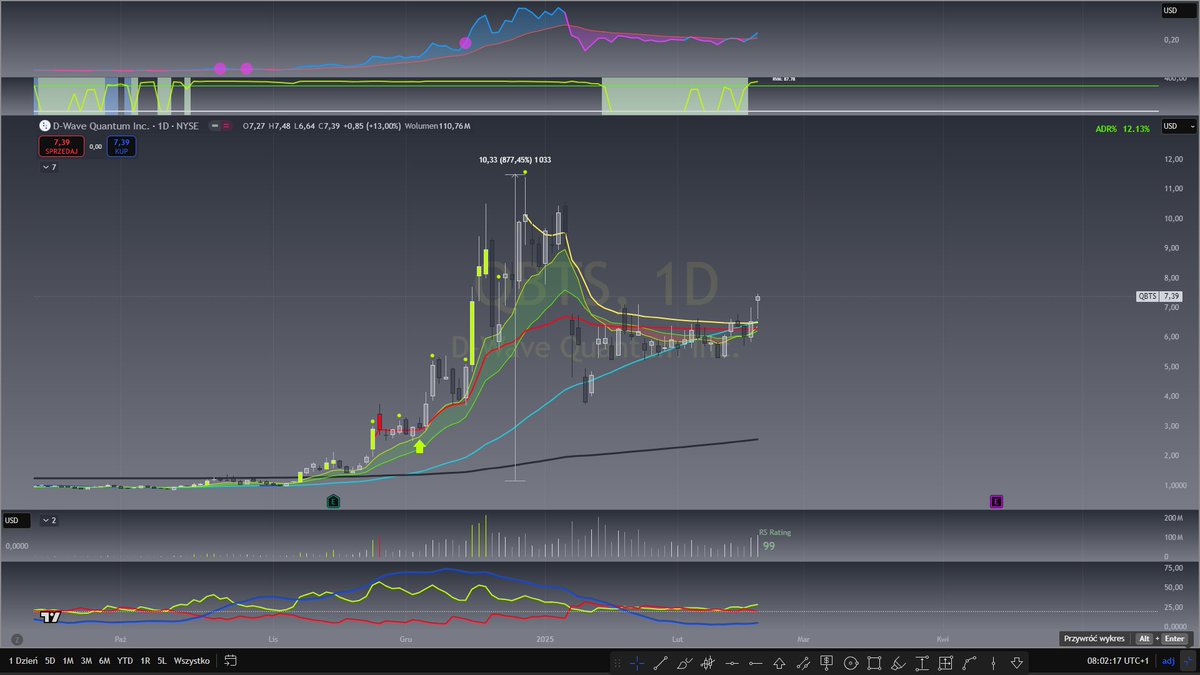Click the Gru month label on time axis

406,638
